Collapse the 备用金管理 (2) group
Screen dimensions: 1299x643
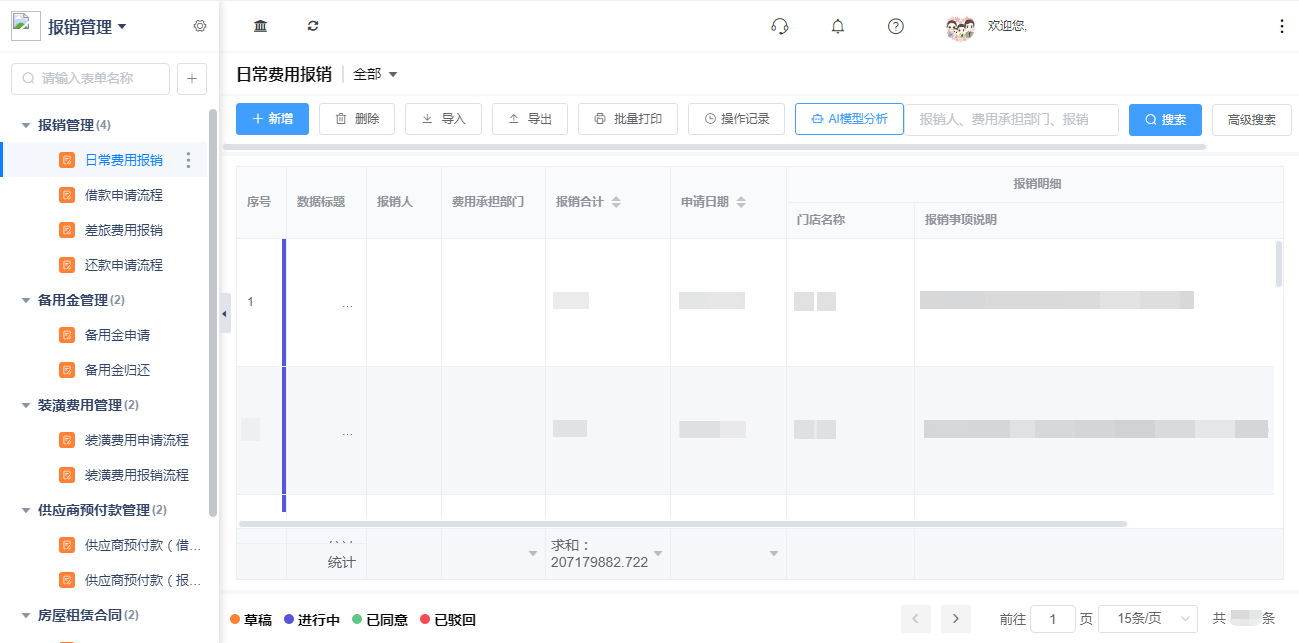point(26,300)
